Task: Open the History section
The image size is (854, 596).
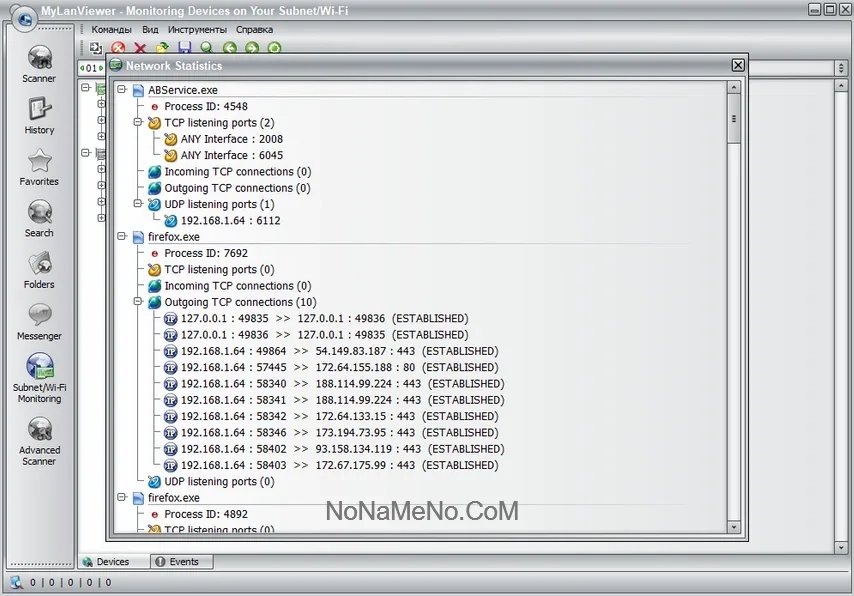Action: [x=39, y=114]
